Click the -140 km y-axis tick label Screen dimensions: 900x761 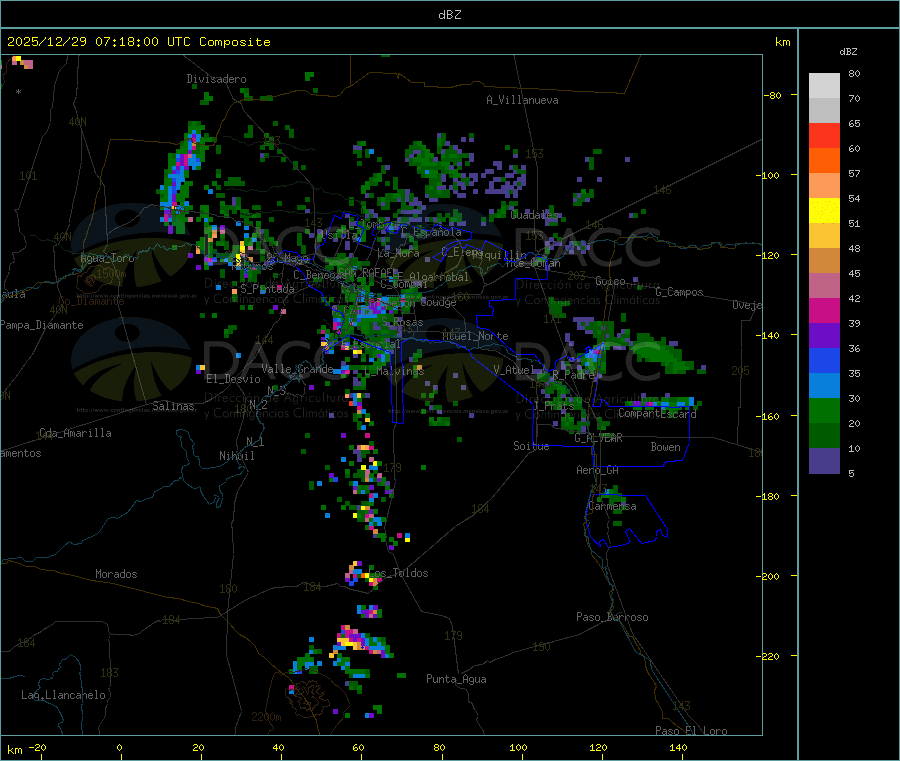pos(767,336)
